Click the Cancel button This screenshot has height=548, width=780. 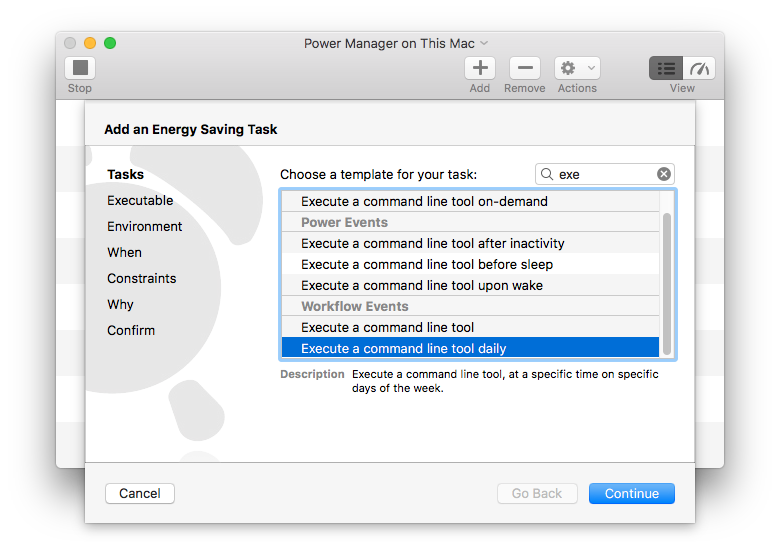coord(140,493)
